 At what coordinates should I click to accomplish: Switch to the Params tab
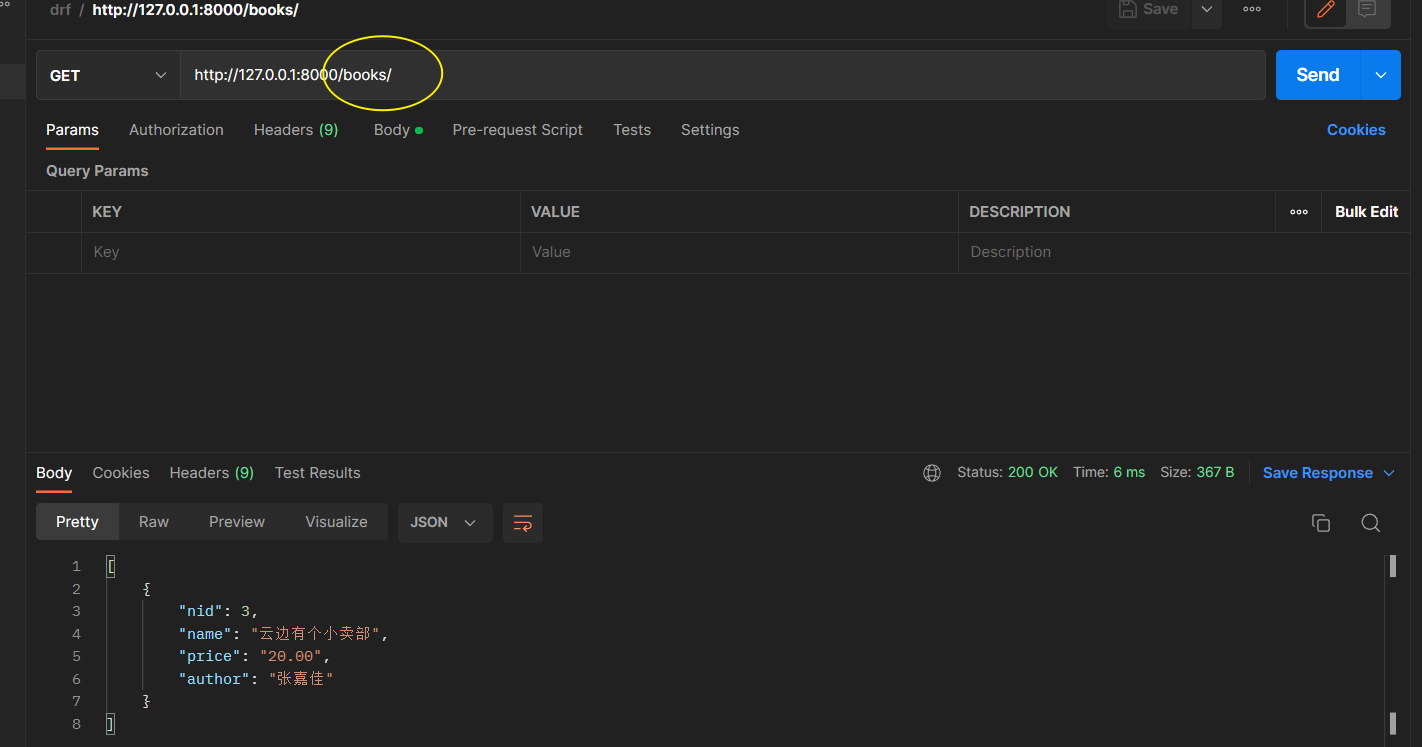[x=72, y=130]
